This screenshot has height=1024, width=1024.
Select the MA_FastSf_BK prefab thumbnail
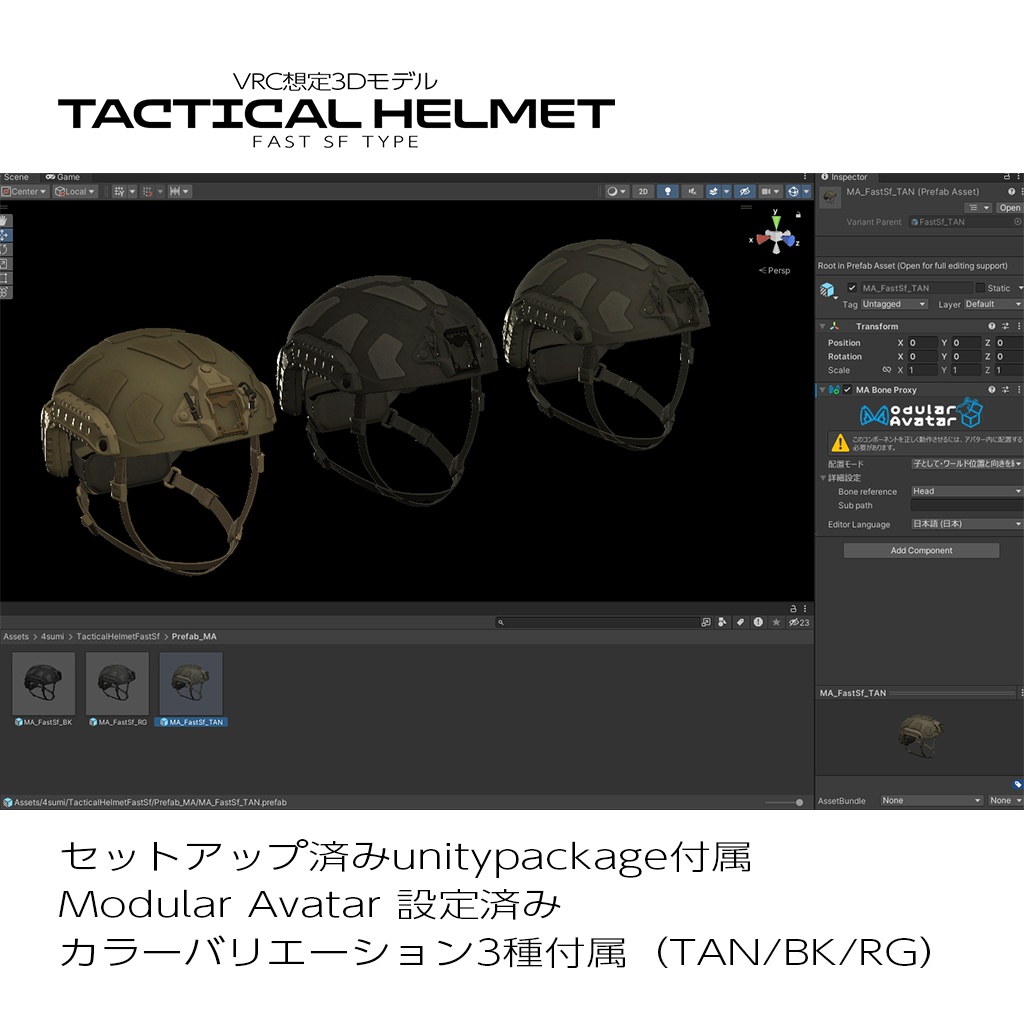point(43,685)
